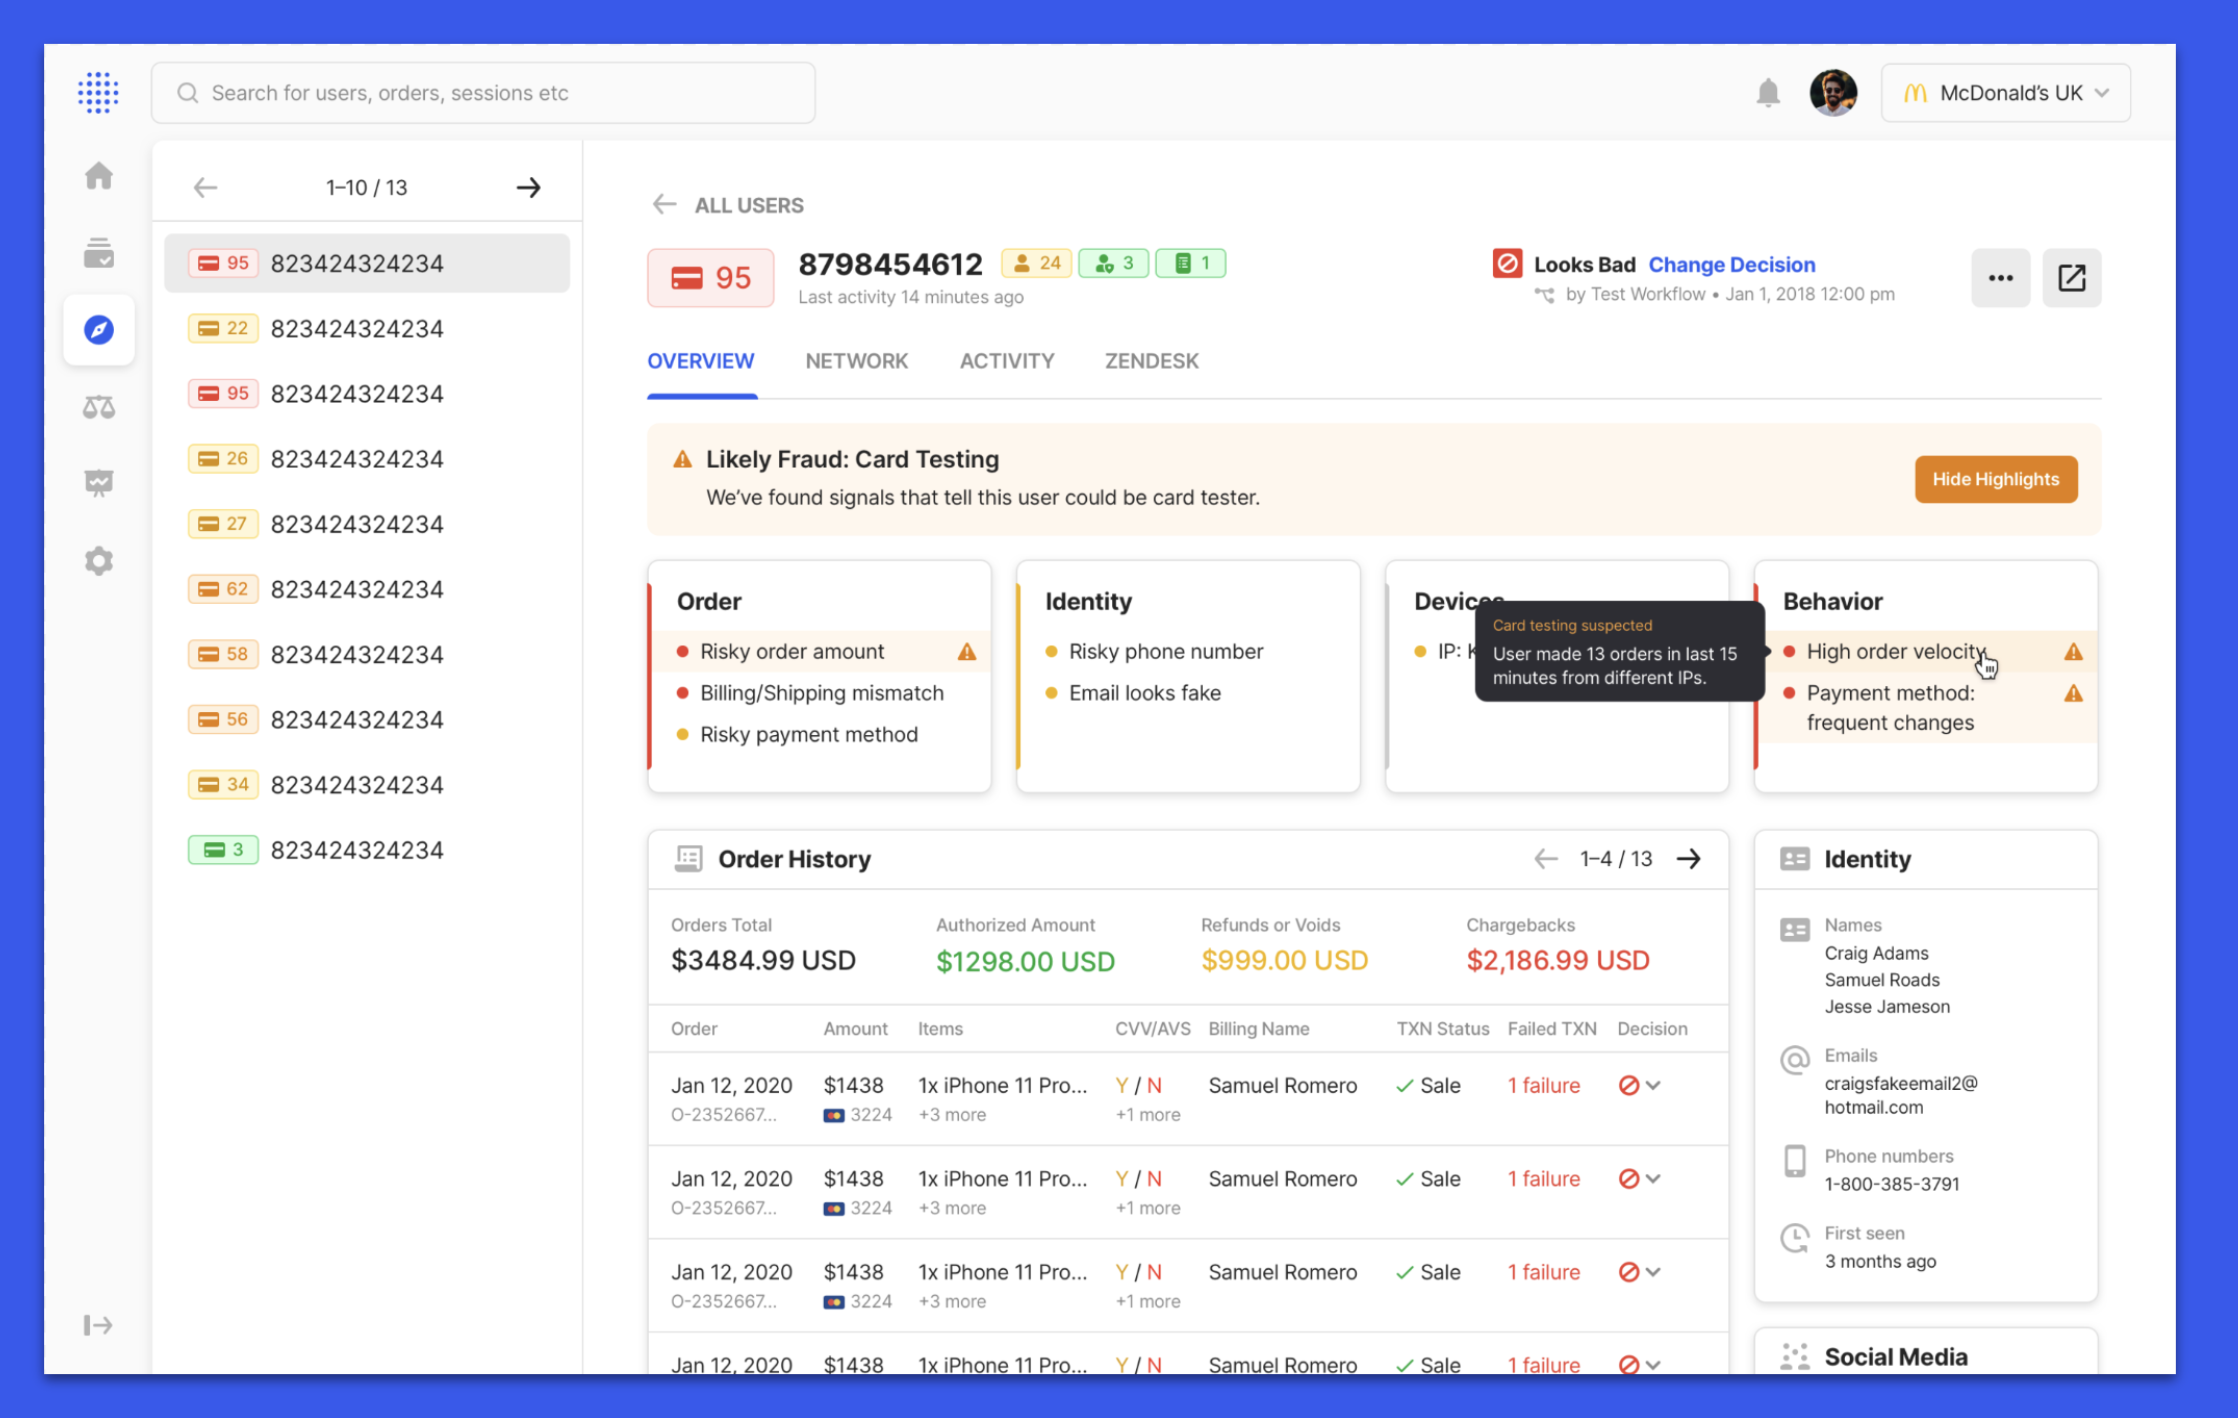
Task: Open the Settings gear in sidebar
Action: tap(99, 561)
